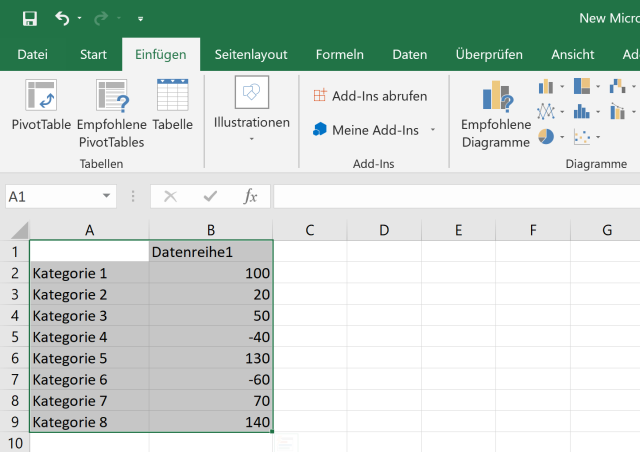This screenshot has width=640, height=452.
Task: Open Customize Quick Access Toolbar dropdown
Action: click(140, 19)
